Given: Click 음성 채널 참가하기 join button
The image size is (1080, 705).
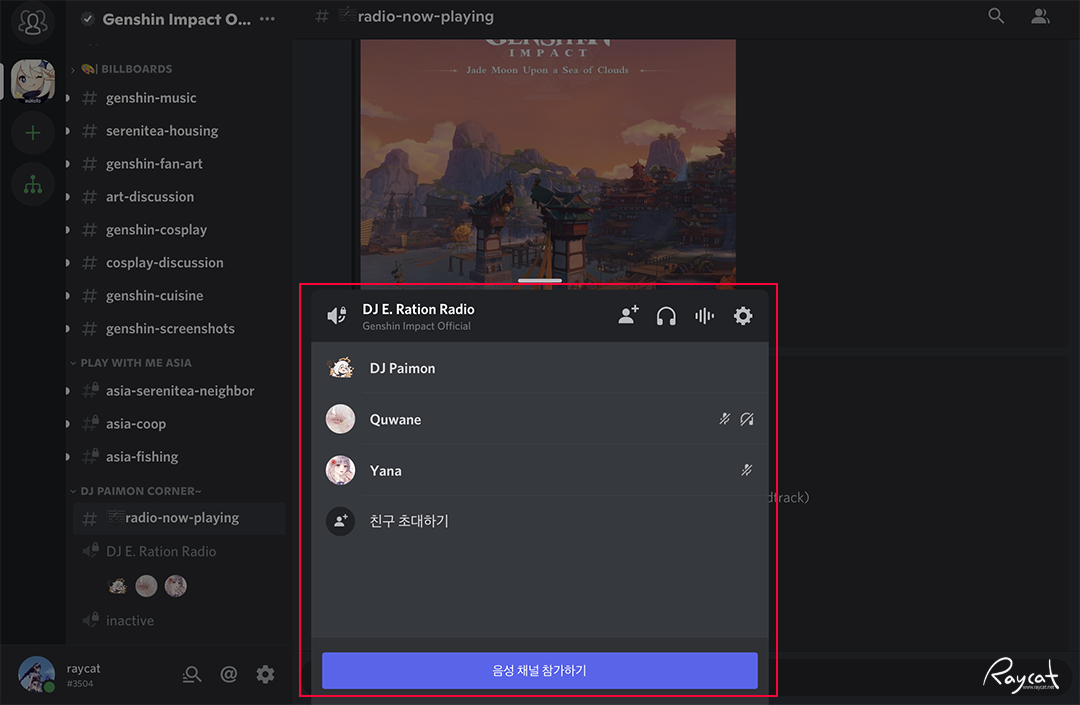Looking at the screenshot, I should [540, 671].
